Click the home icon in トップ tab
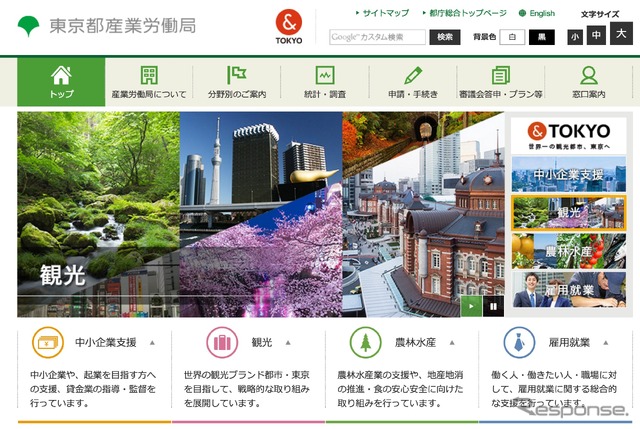This screenshot has width=640, height=429. [x=61, y=75]
